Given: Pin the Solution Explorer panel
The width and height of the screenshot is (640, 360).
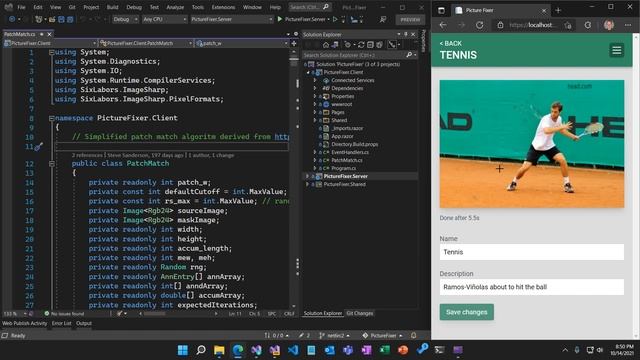Looking at the screenshot, I should 406,34.
